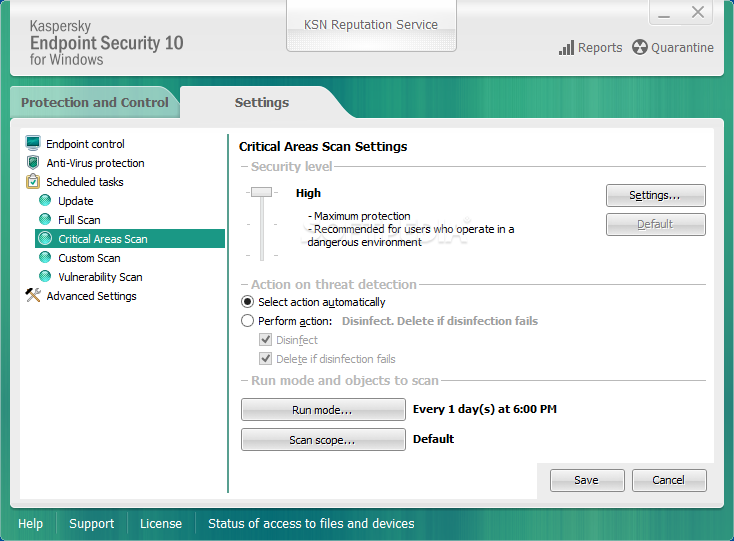Click the Advanced Settings tools icon
The image size is (734, 541).
pos(33,295)
